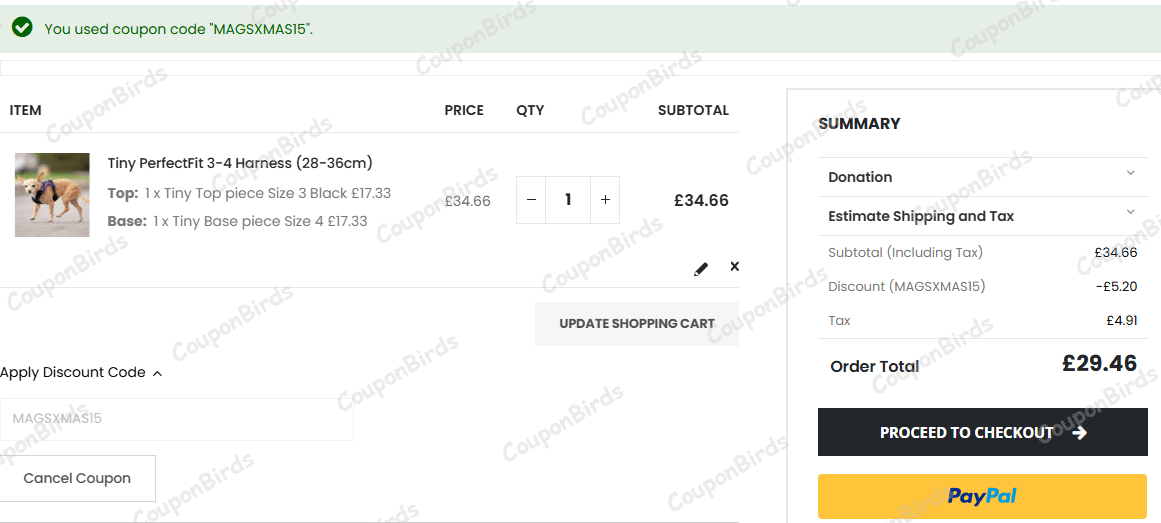Click the dog harness product thumbnail
This screenshot has width=1161, height=523.
pos(52,195)
